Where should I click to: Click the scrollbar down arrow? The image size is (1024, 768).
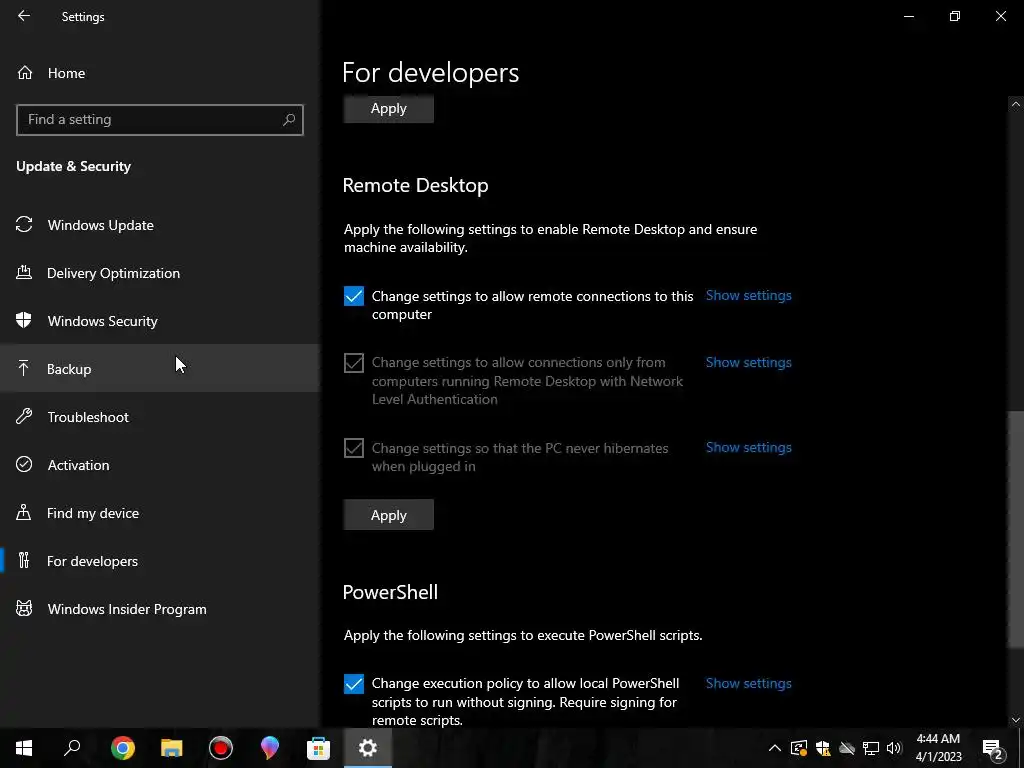(1015, 720)
